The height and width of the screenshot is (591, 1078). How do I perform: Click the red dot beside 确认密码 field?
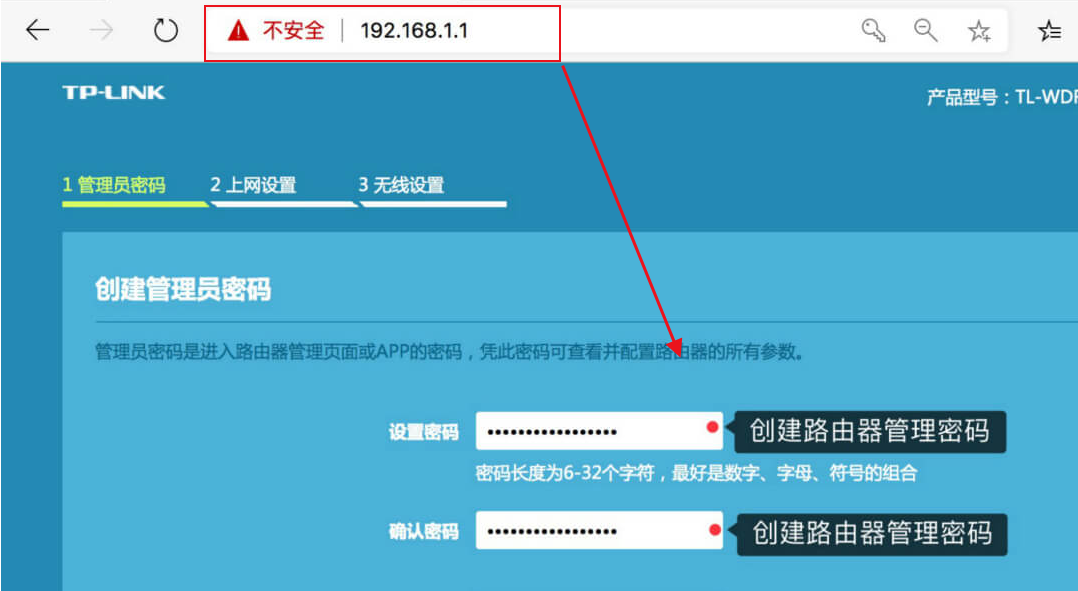[x=714, y=530]
